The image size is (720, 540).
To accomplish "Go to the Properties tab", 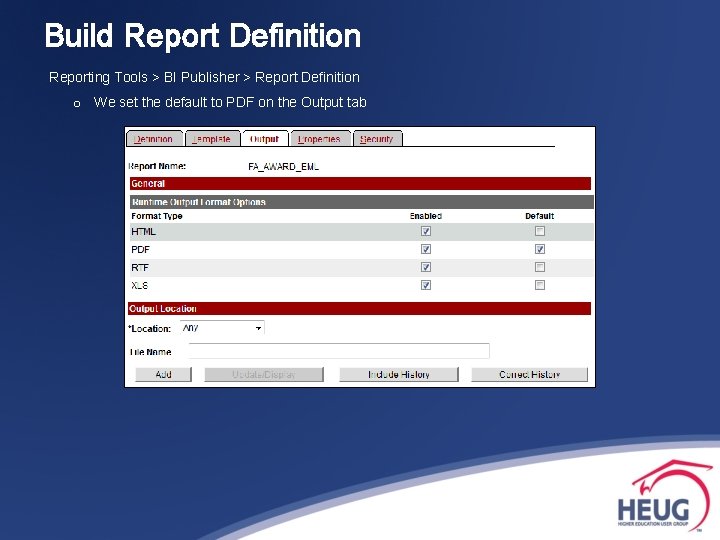I will coord(320,139).
